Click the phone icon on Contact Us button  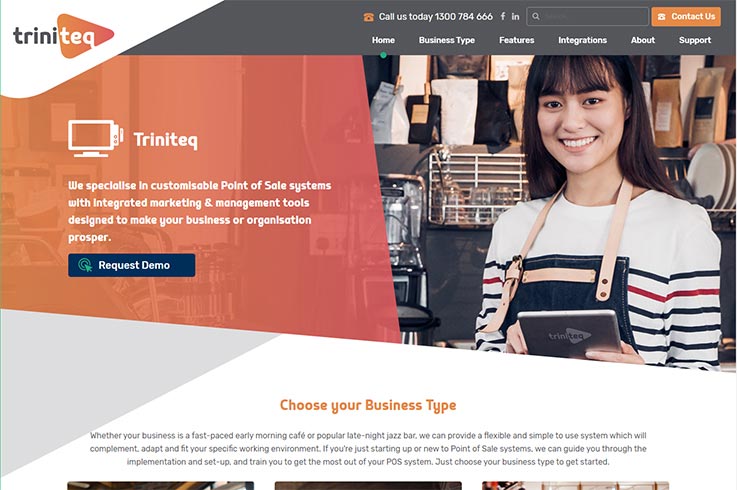pyautogui.click(x=662, y=17)
